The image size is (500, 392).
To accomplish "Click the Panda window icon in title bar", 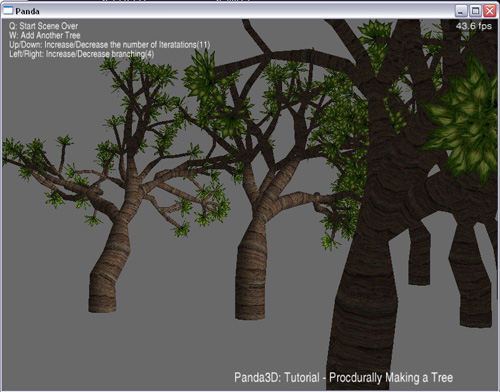I will pyautogui.click(x=8, y=11).
